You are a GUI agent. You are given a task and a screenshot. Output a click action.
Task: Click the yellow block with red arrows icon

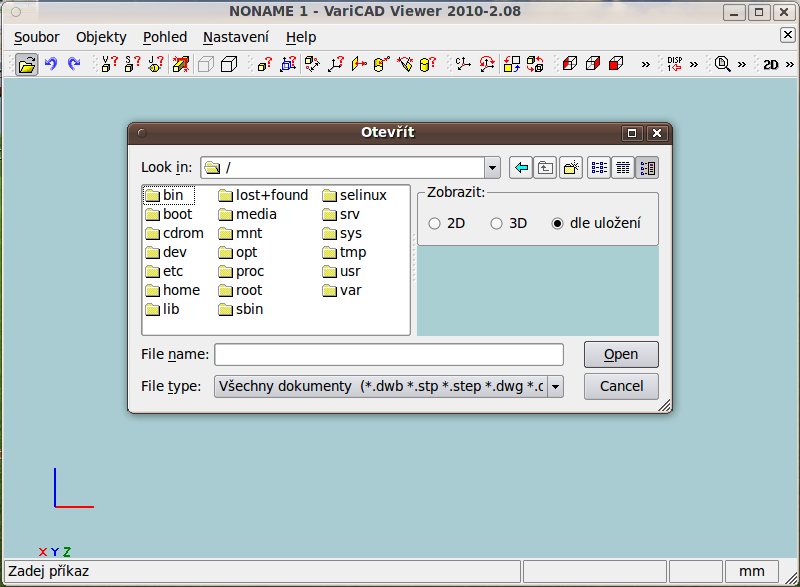tap(181, 64)
